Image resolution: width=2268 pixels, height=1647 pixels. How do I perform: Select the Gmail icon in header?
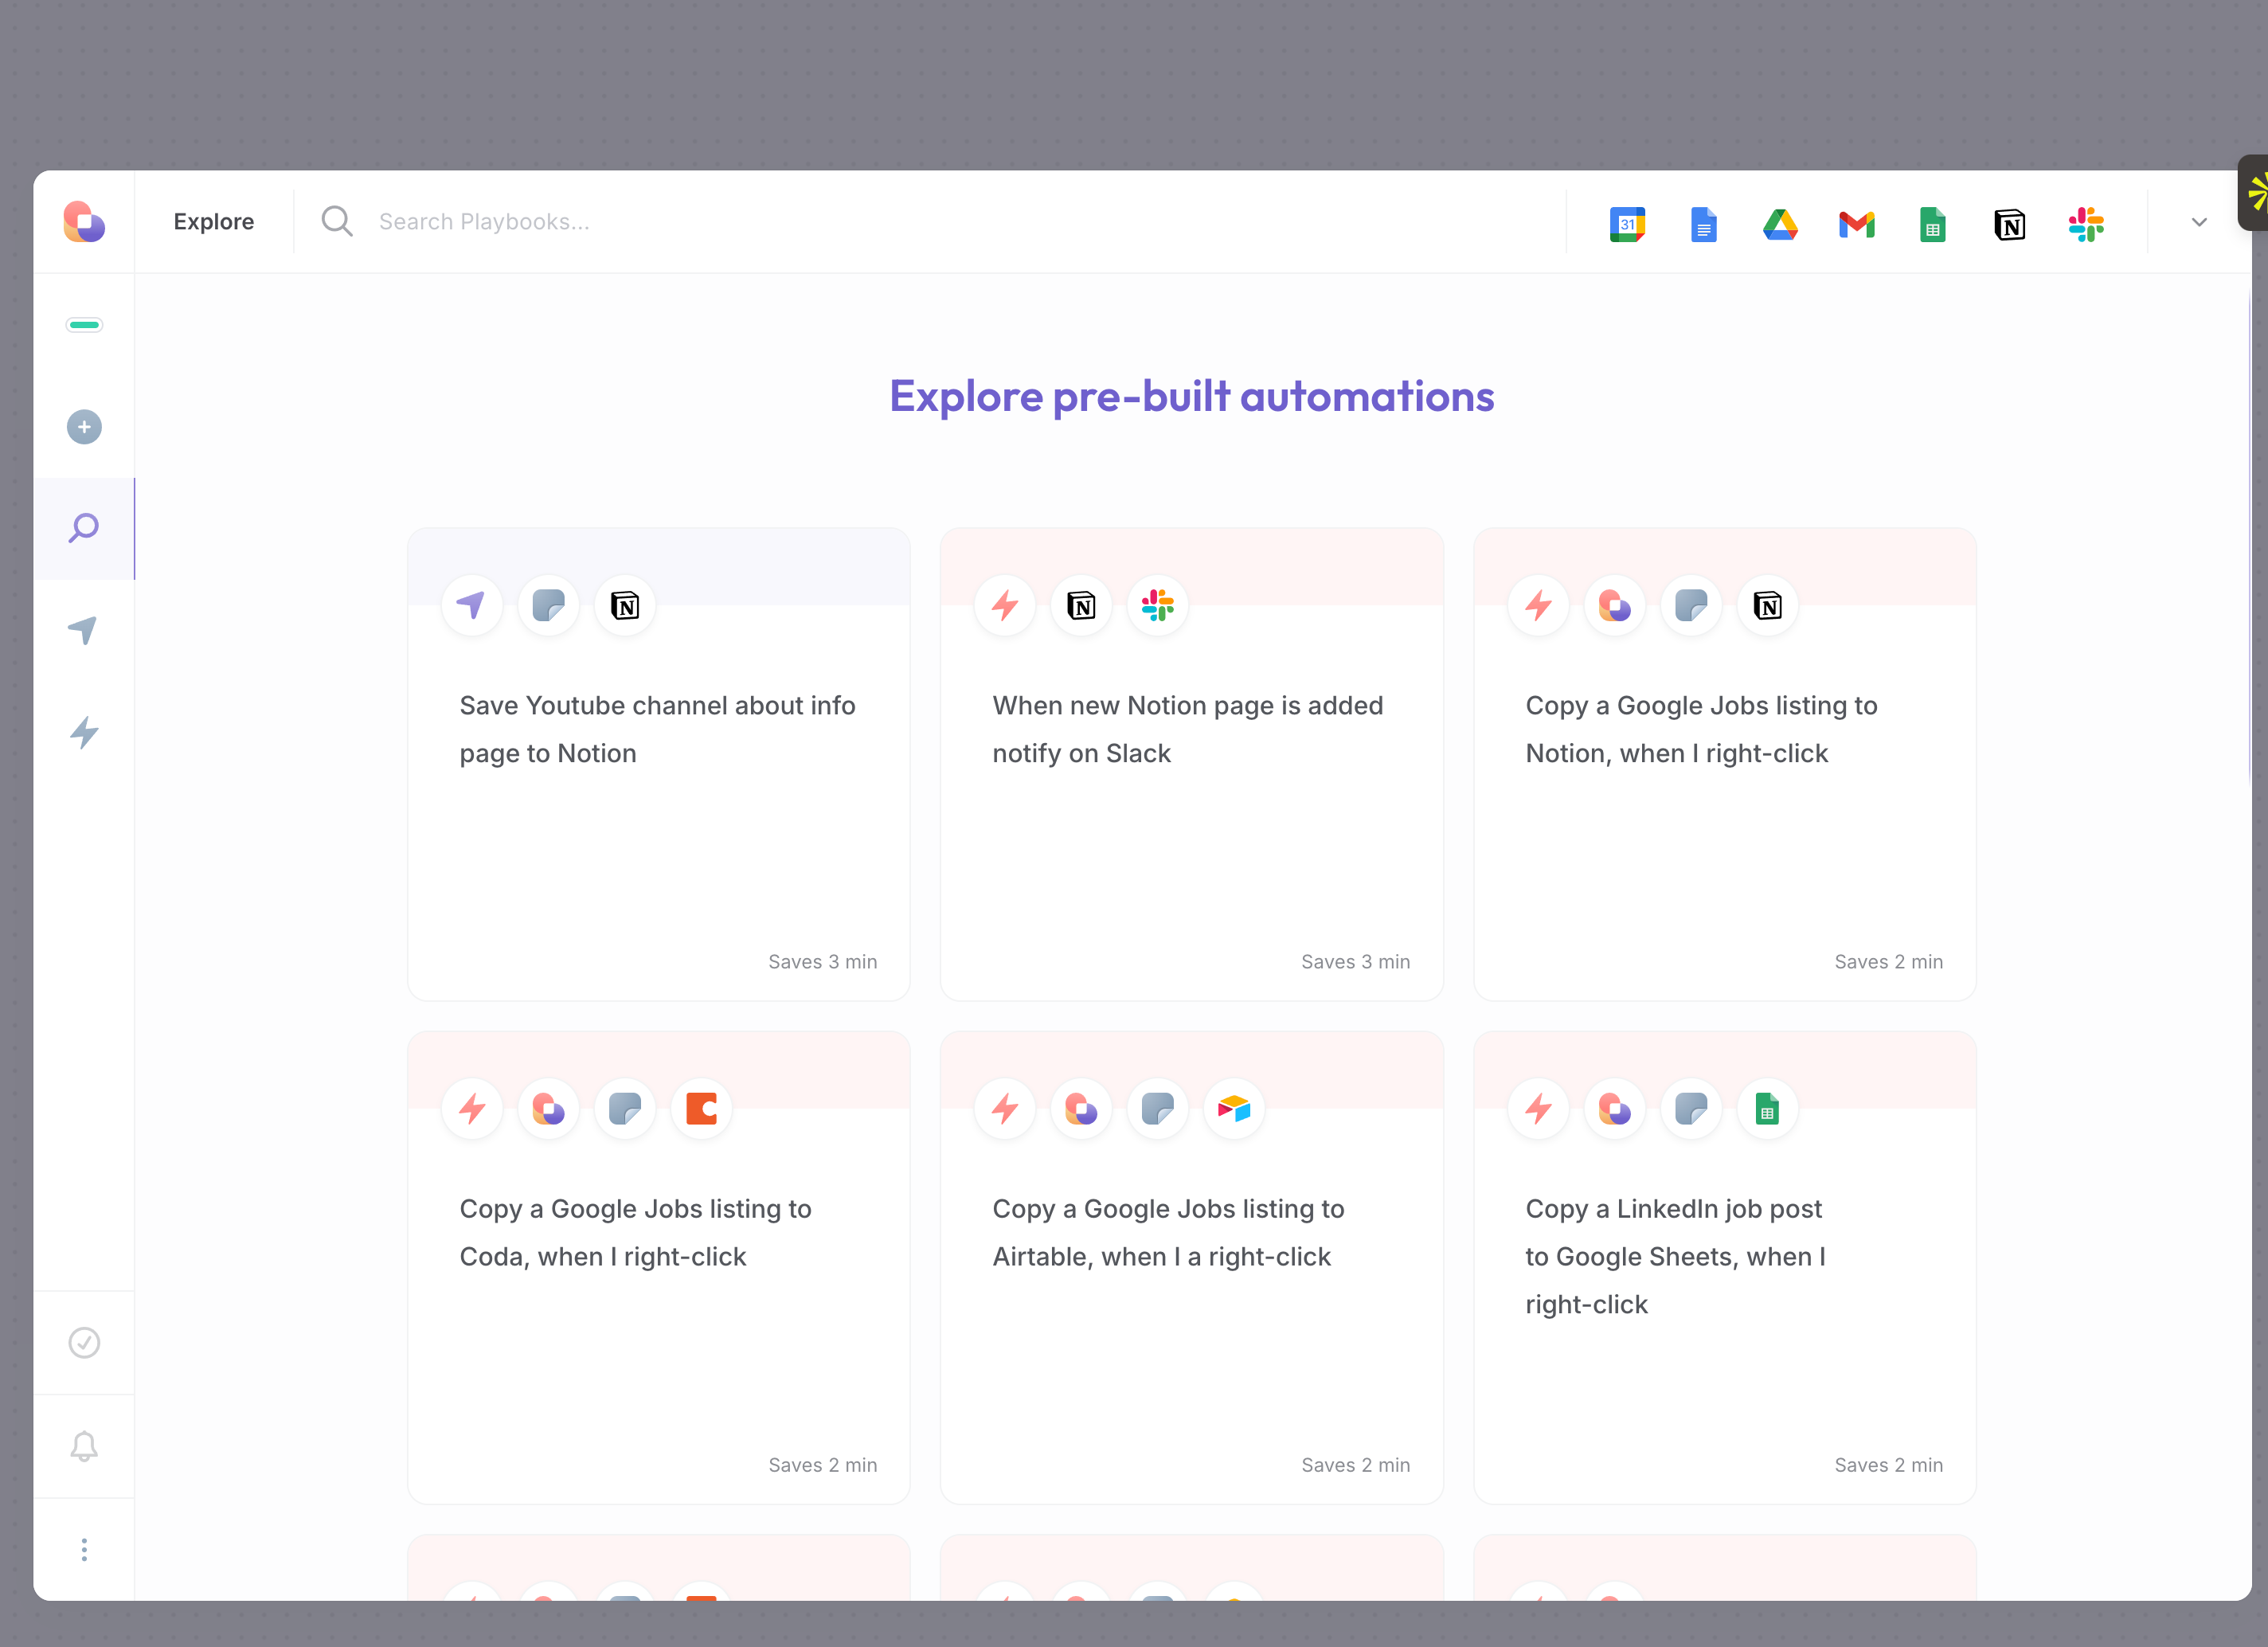click(x=1856, y=224)
